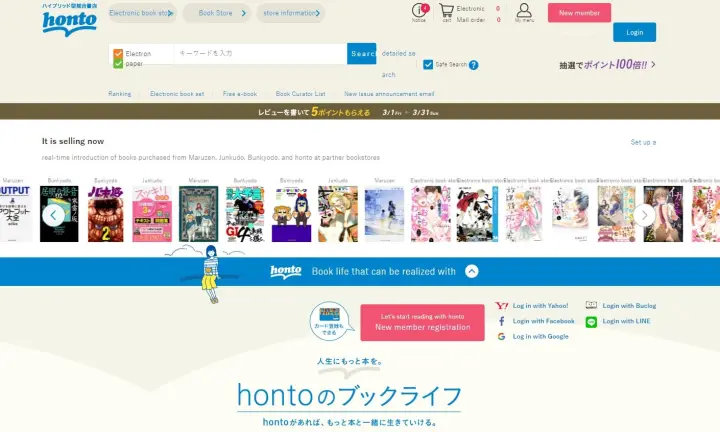
Task: Open the notice info icon
Action: pos(419,11)
